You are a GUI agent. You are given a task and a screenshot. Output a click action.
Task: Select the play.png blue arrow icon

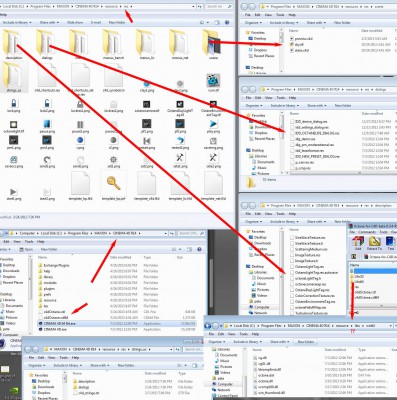click(x=213, y=124)
